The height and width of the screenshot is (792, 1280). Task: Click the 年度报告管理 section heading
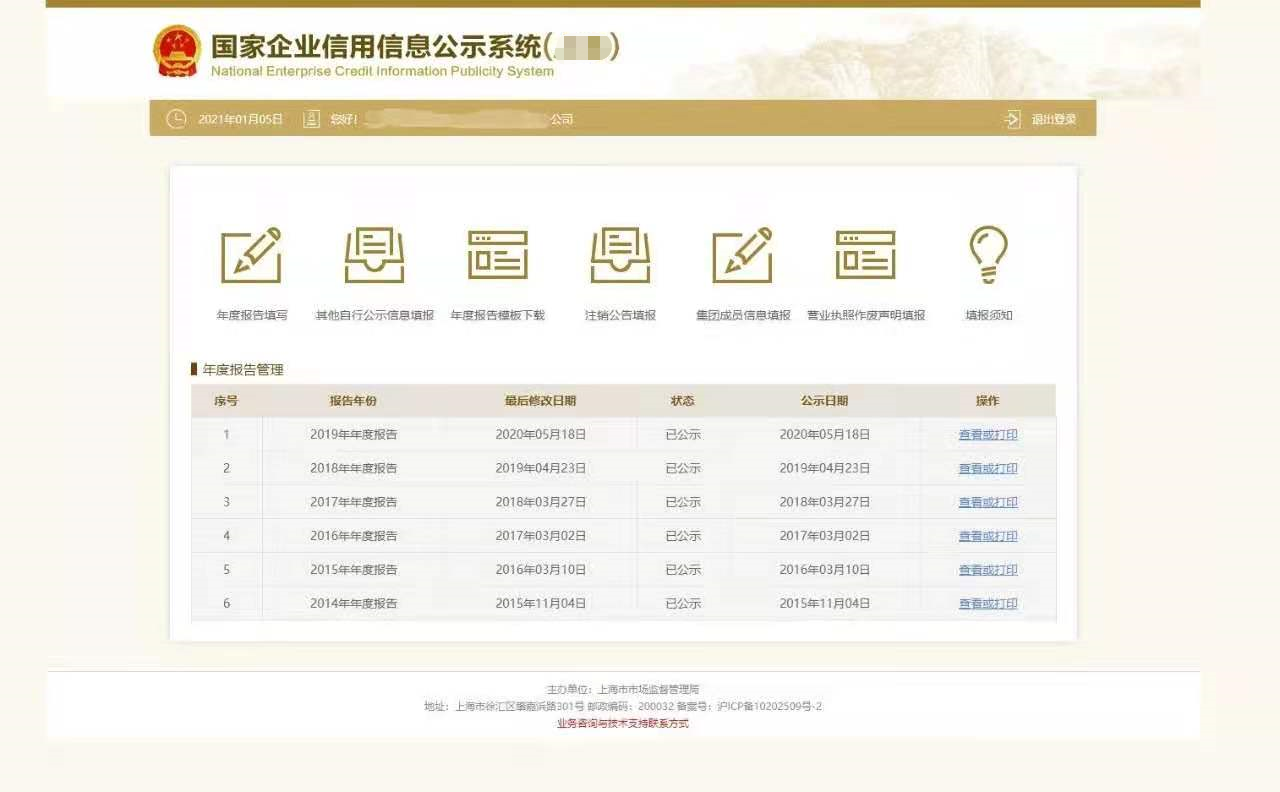(x=243, y=369)
